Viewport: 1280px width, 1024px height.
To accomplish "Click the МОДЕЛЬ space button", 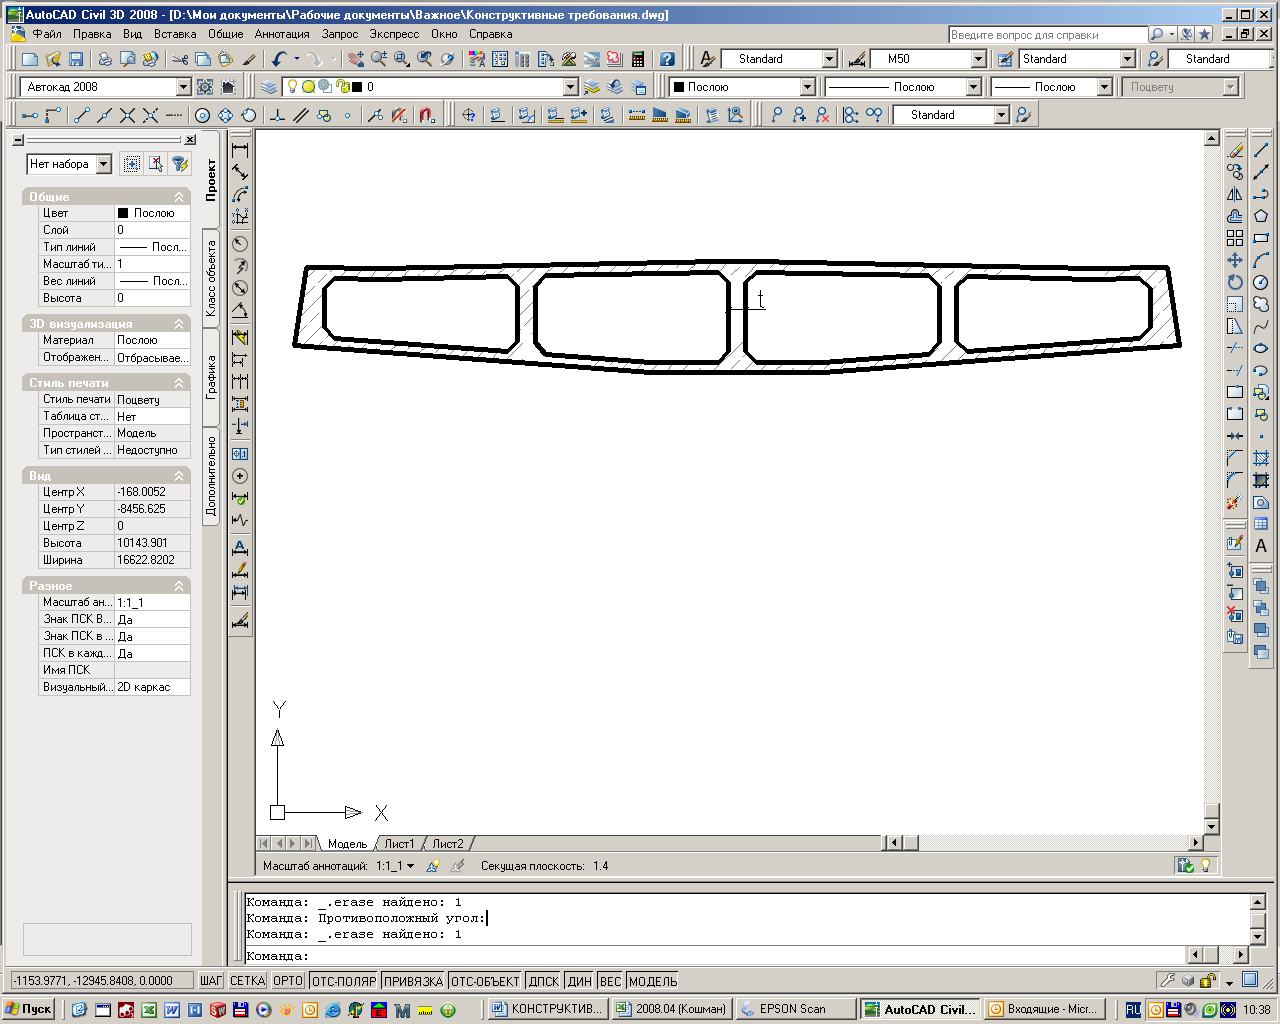I will pos(653,981).
